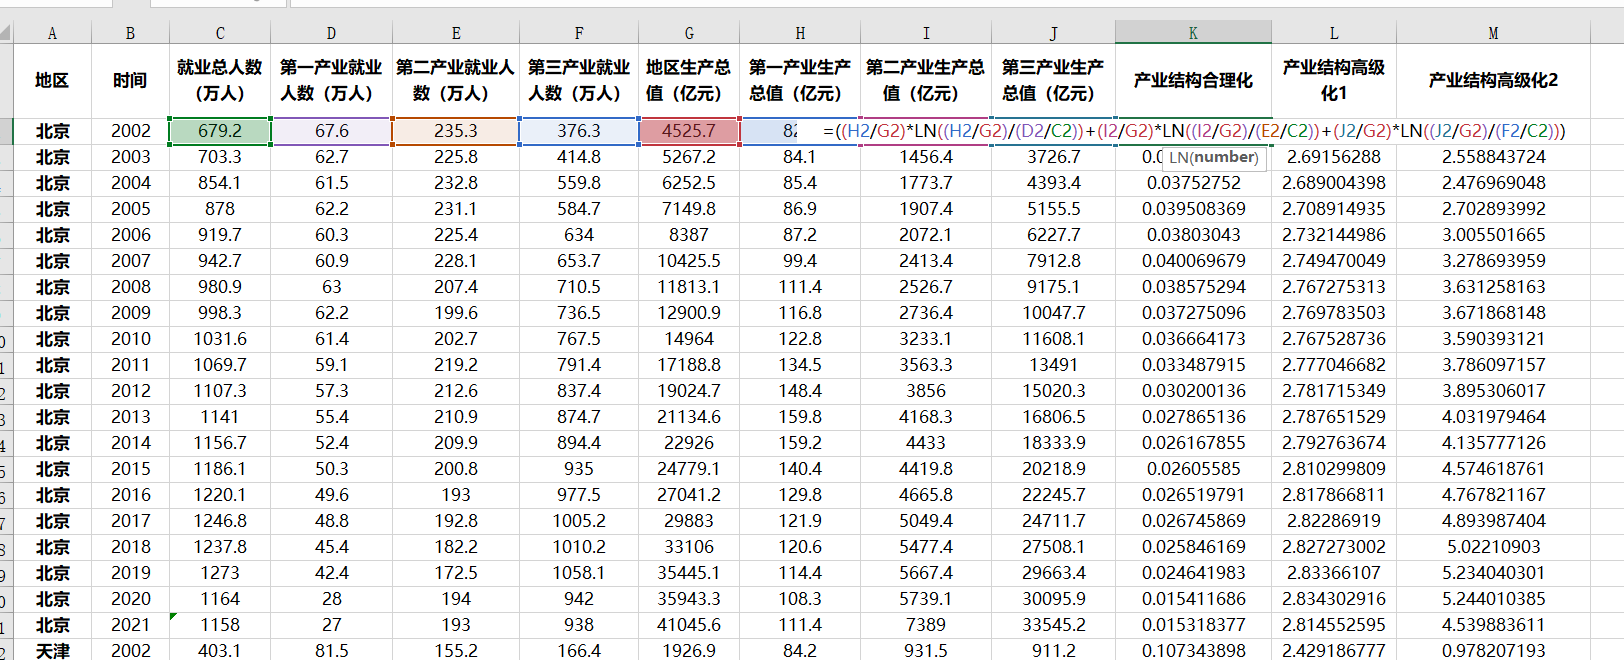The width and height of the screenshot is (1624, 660).
Task: Click cell with value 1031.6
Action: [220, 339]
